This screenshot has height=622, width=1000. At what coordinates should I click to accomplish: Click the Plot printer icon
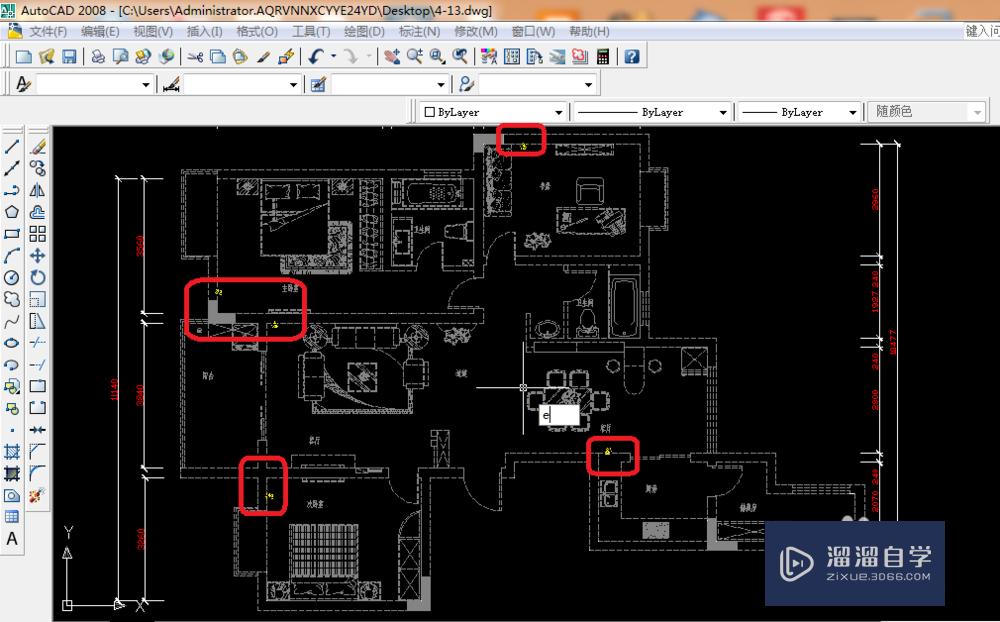pyautogui.click(x=98, y=57)
